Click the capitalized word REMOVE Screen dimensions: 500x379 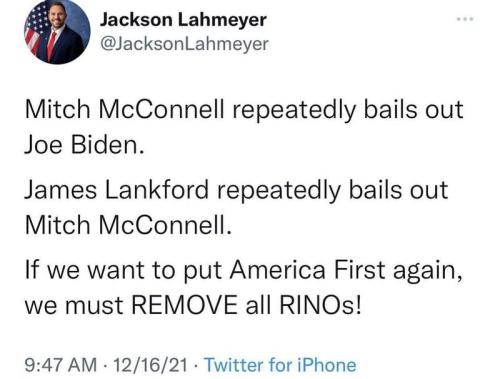click(x=184, y=305)
